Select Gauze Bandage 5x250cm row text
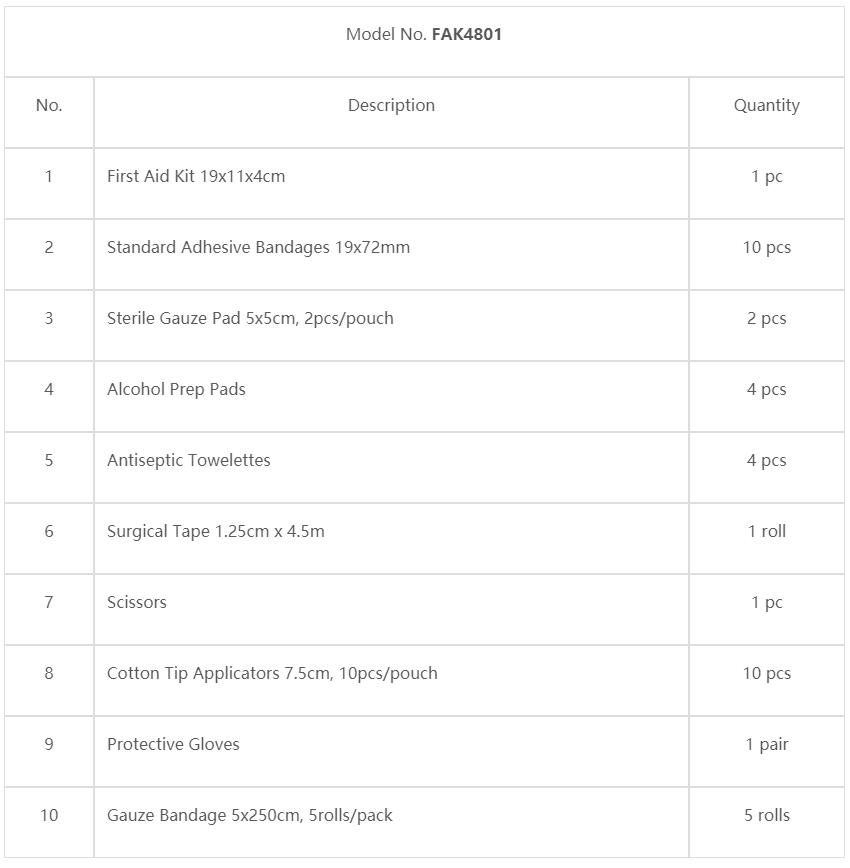This screenshot has width=850, height=868. 249,815
